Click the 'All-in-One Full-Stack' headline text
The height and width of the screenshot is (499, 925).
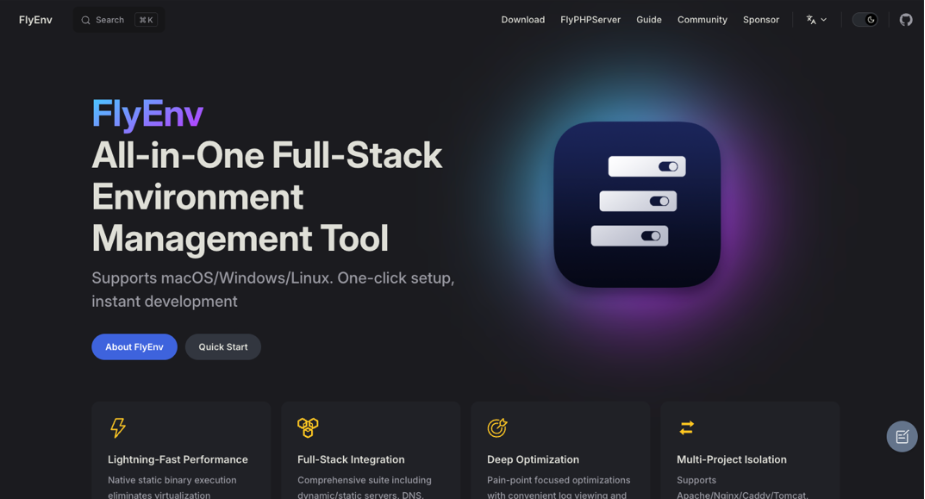[x=267, y=156]
